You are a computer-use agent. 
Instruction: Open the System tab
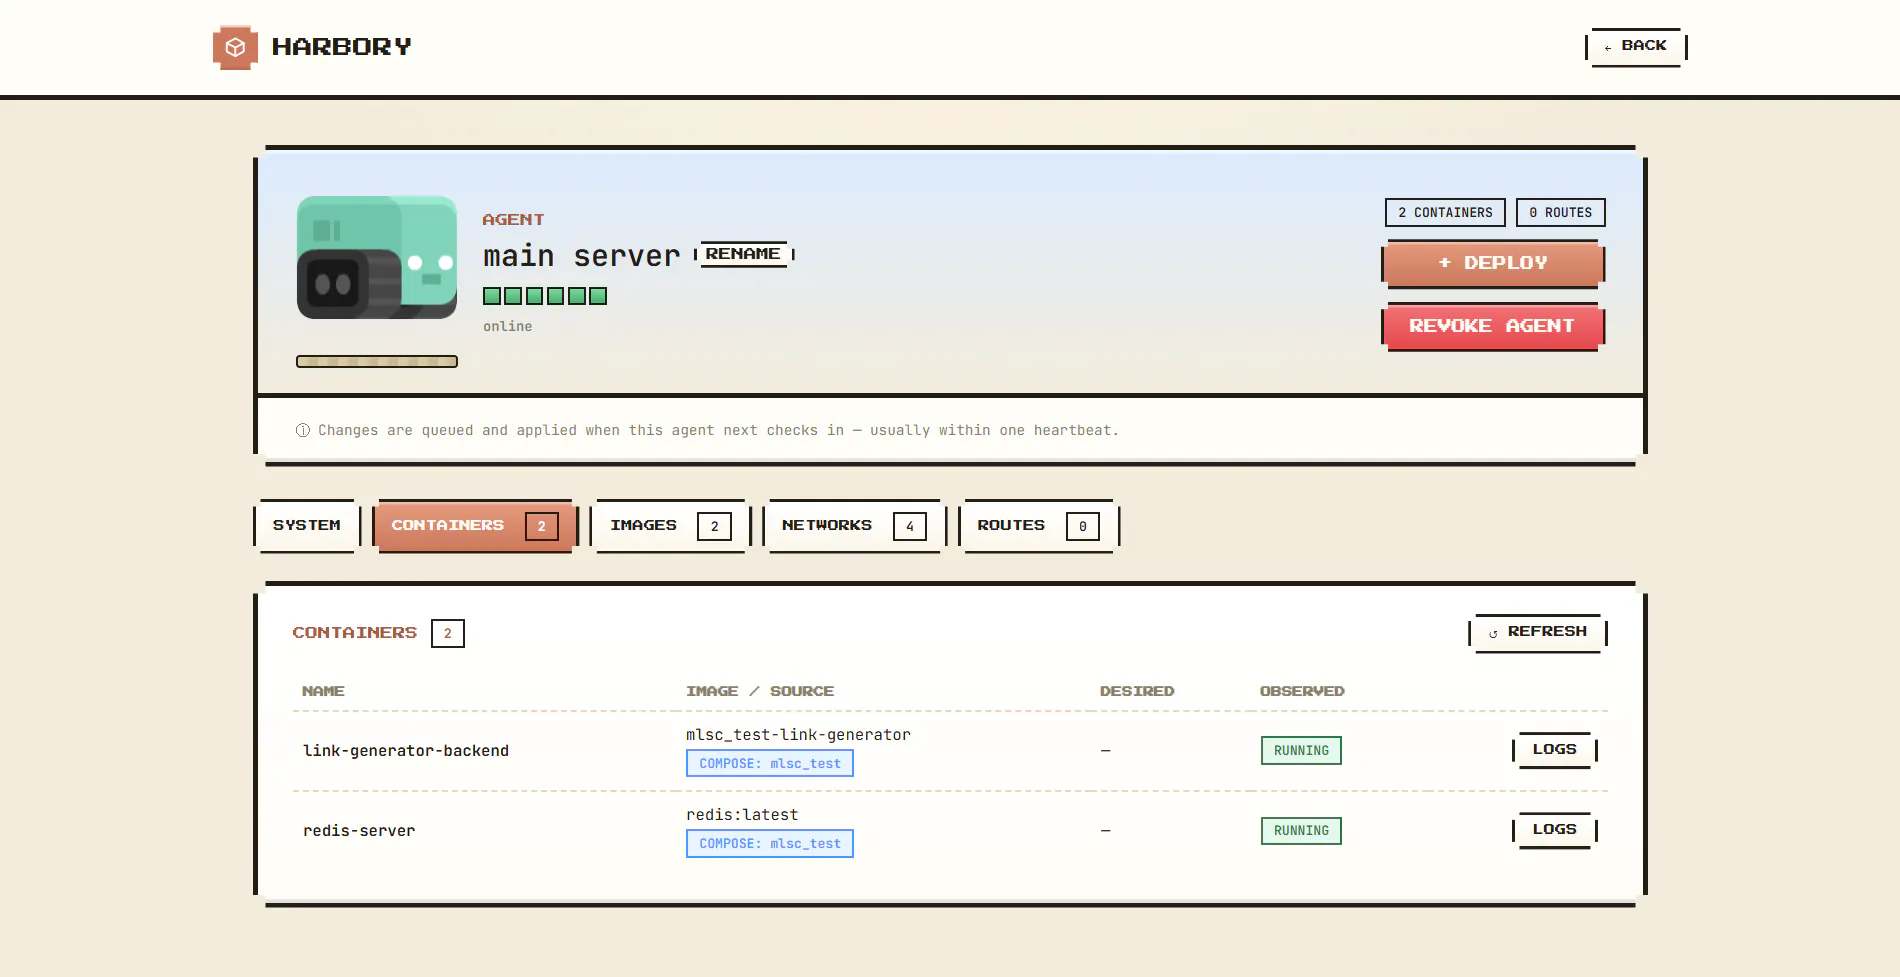pos(307,526)
